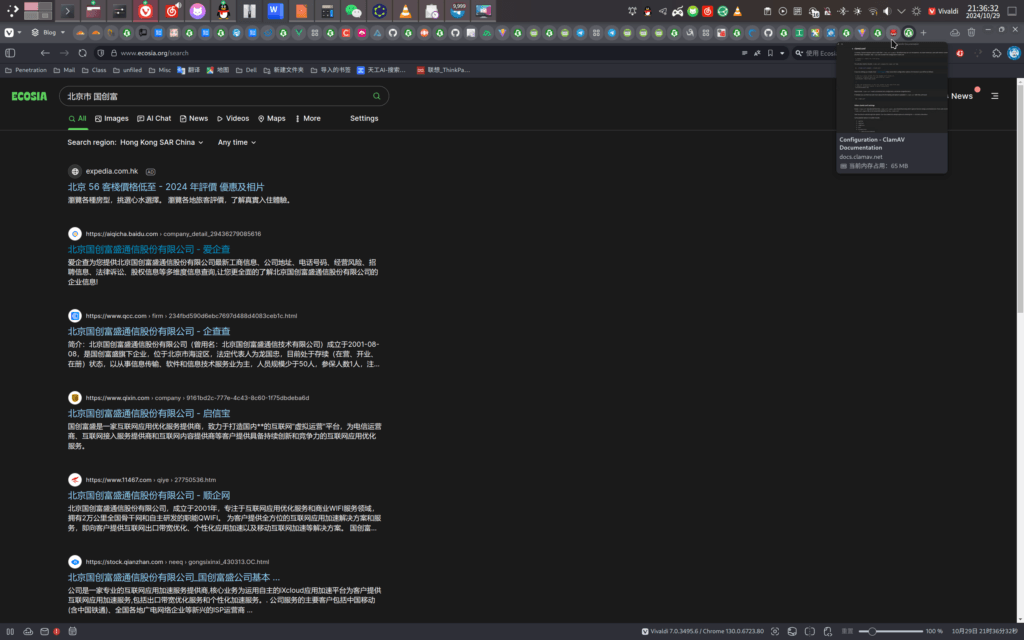Click the Ecosia News notification link
Screen dimensions: 1024x640
pyautogui.click(x=961, y=96)
